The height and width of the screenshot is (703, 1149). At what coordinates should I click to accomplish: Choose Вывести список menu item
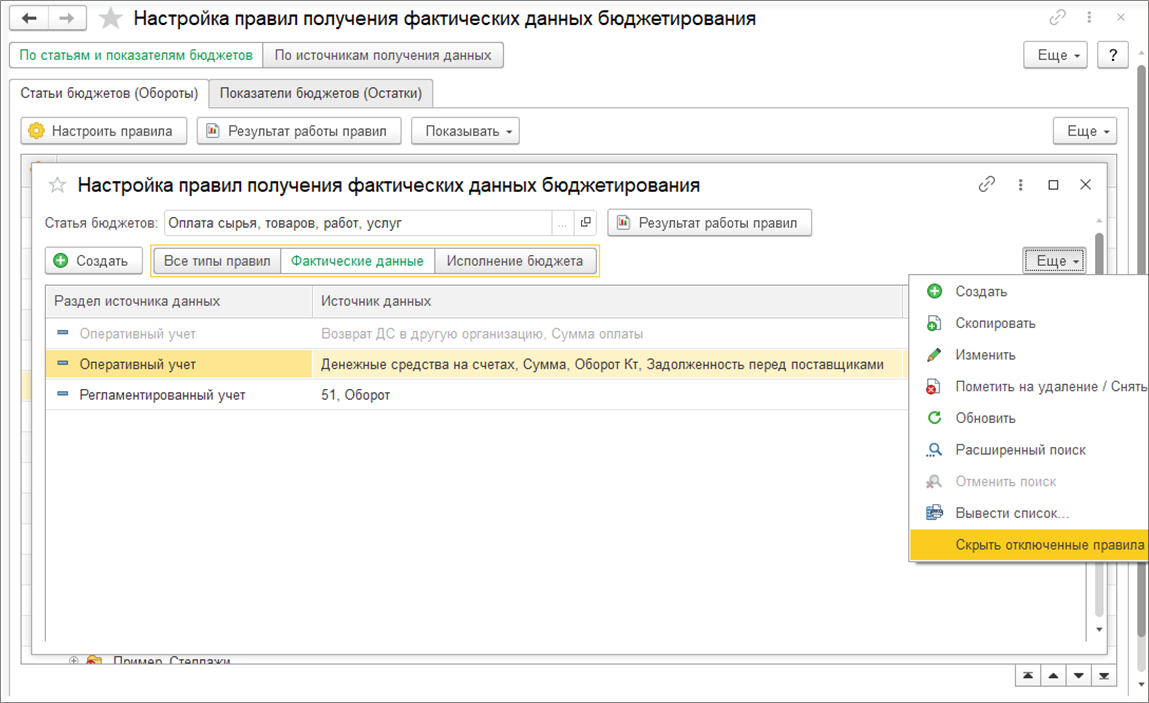tap(1029, 513)
